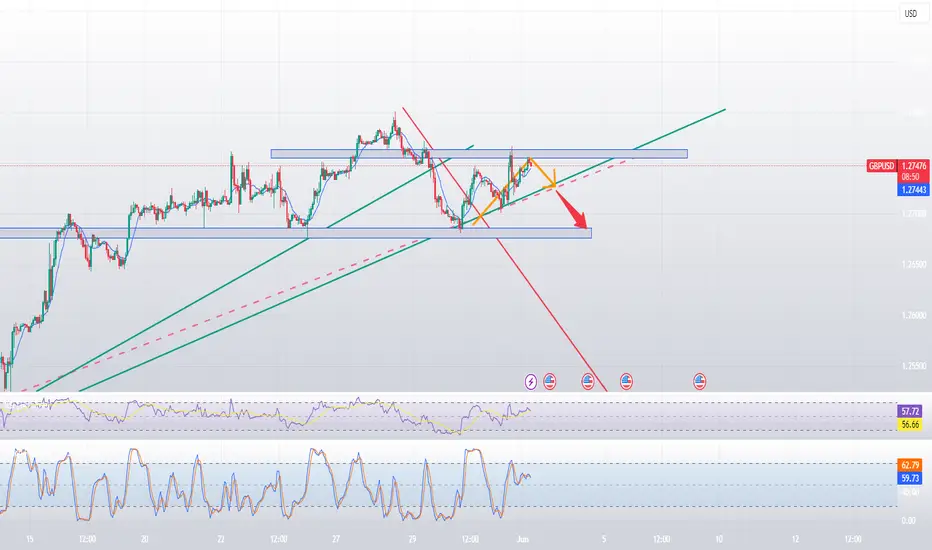Open the purple lightning event icon
The height and width of the screenshot is (550, 932).
(531, 381)
